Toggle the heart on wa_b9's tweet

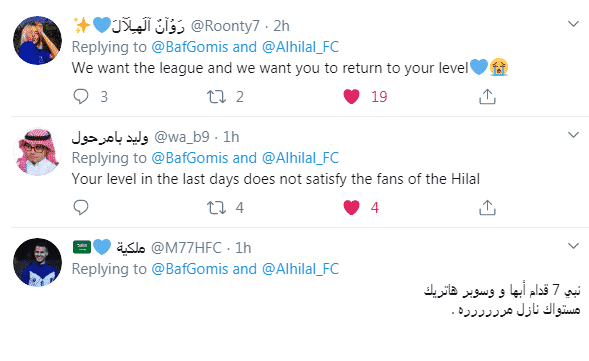(352, 207)
